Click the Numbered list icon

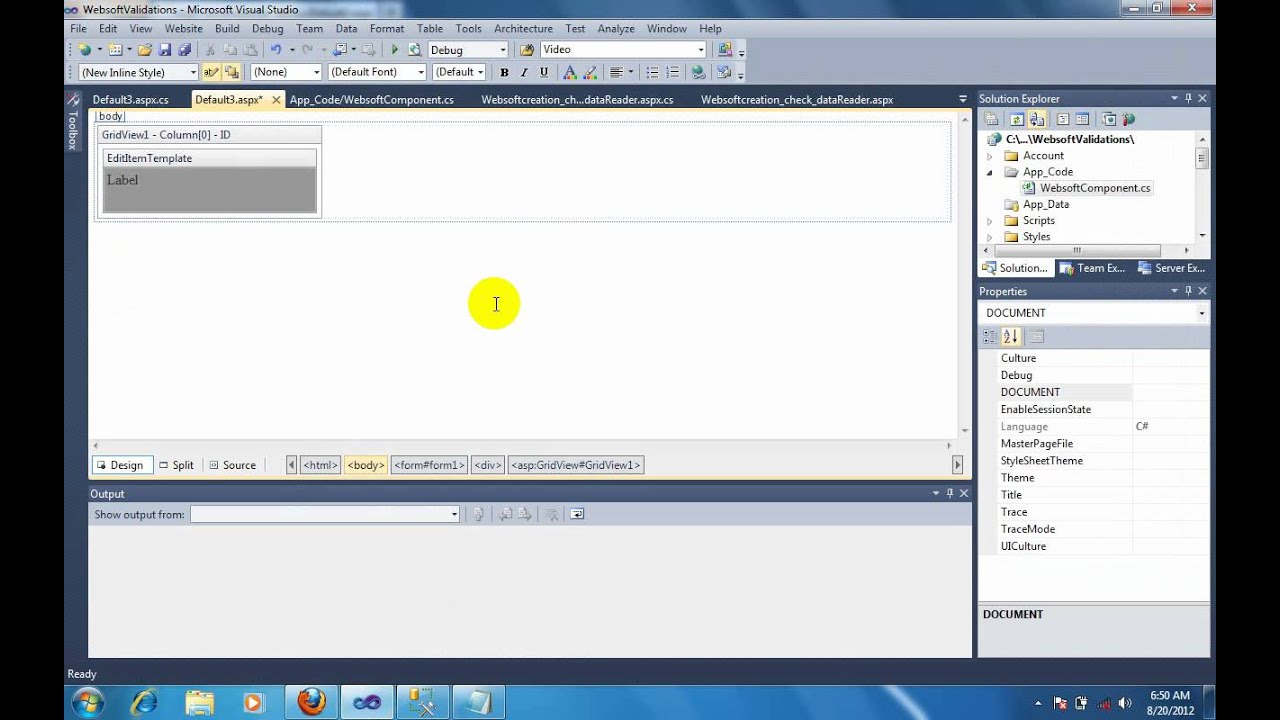[672, 72]
